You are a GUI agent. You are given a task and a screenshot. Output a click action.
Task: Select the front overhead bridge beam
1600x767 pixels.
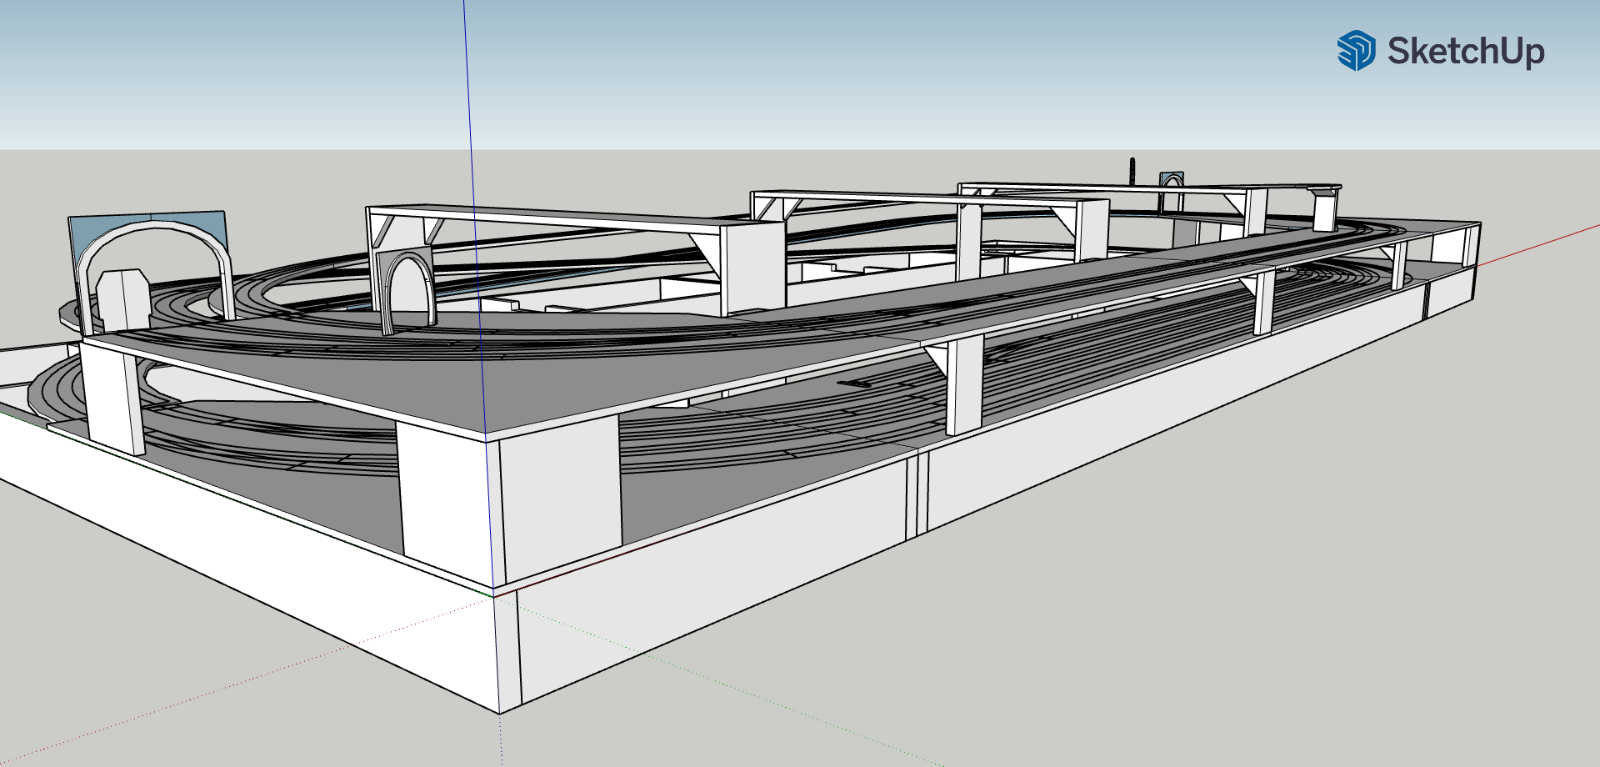[560, 220]
